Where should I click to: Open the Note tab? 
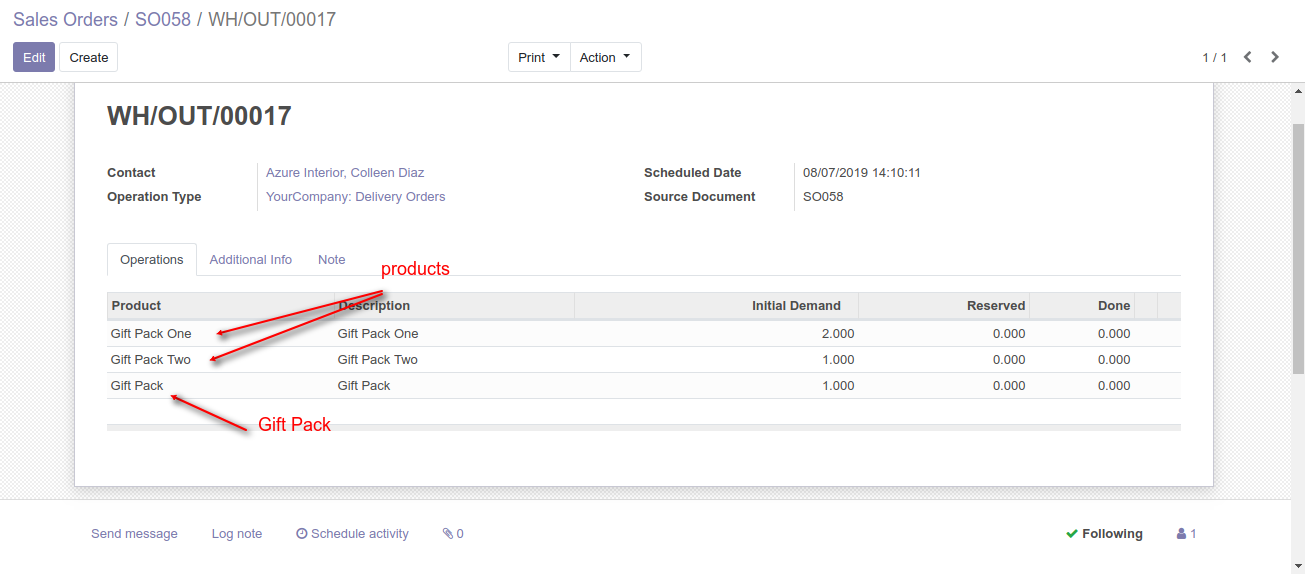[332, 260]
